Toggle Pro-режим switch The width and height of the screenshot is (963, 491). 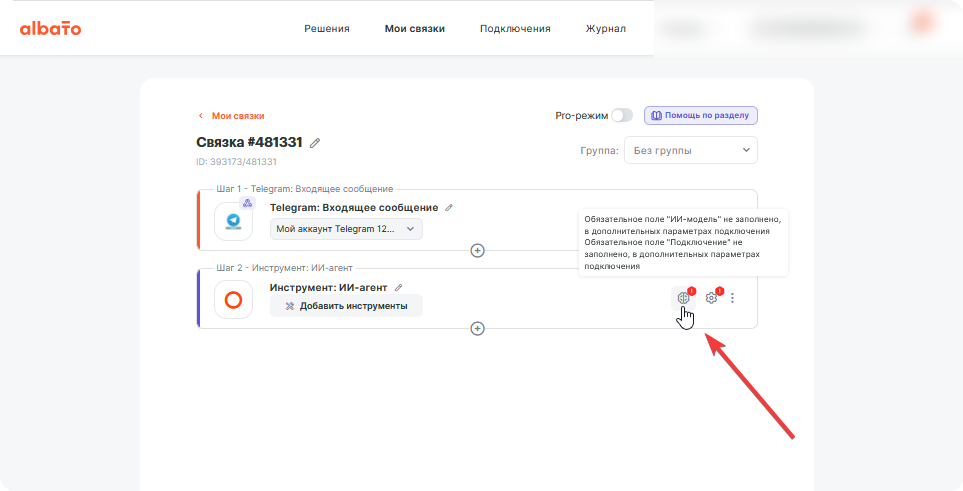622,116
